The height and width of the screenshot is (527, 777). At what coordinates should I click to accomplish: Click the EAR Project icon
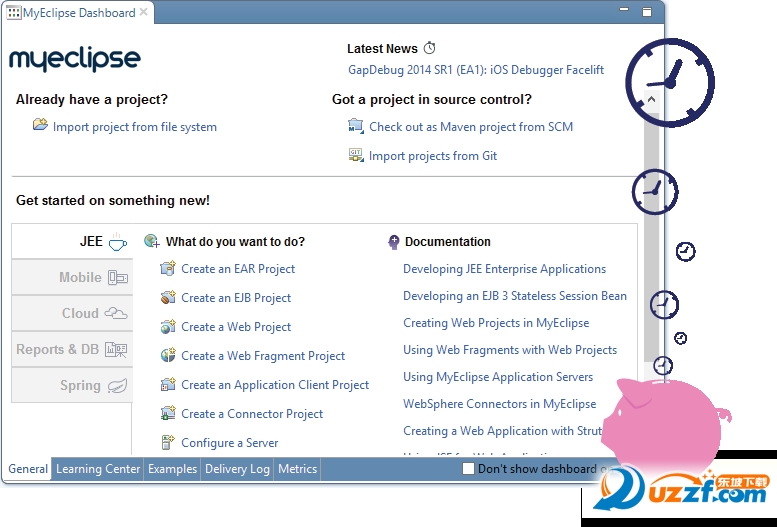point(168,268)
